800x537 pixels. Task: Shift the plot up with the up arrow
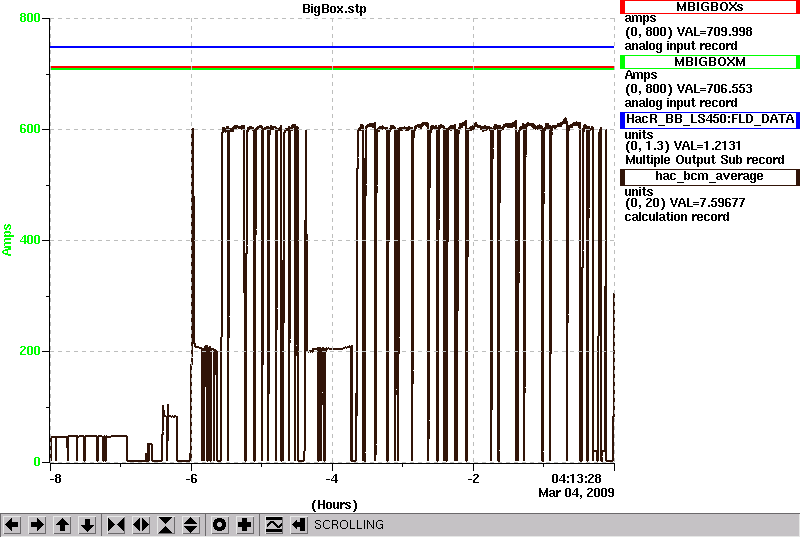pyautogui.click(x=62, y=525)
